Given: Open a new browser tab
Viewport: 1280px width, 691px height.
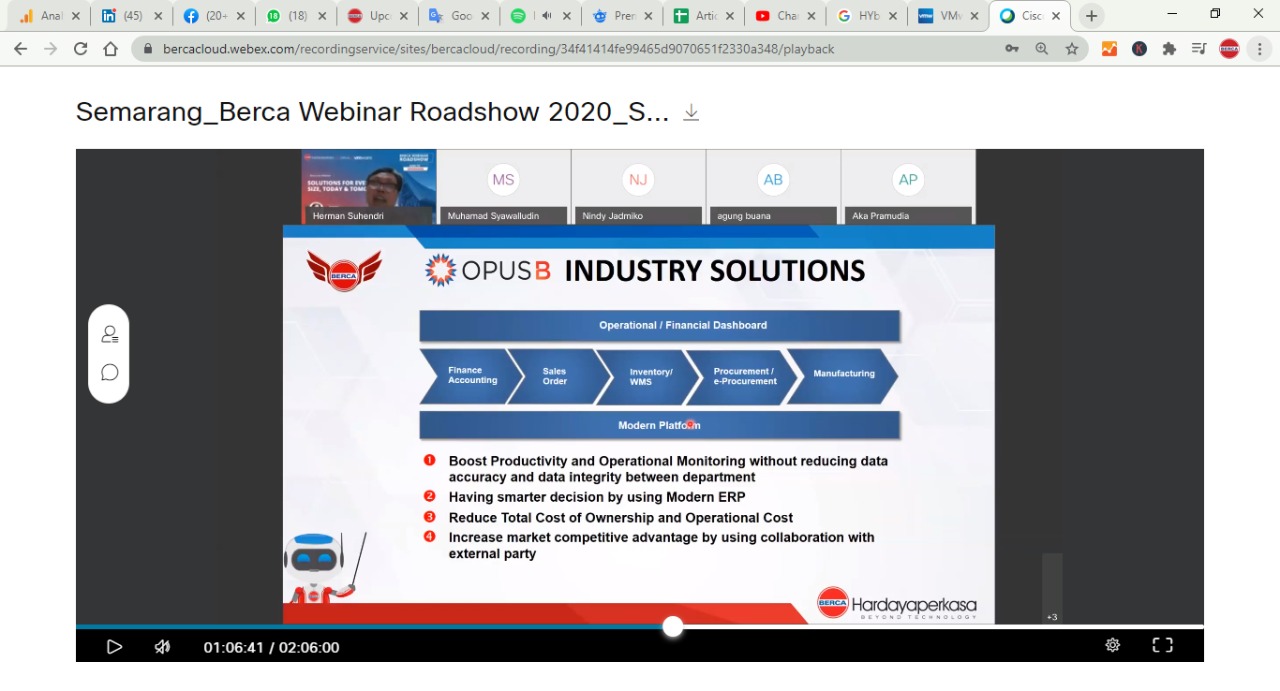Looking at the screenshot, I should click(x=1091, y=16).
